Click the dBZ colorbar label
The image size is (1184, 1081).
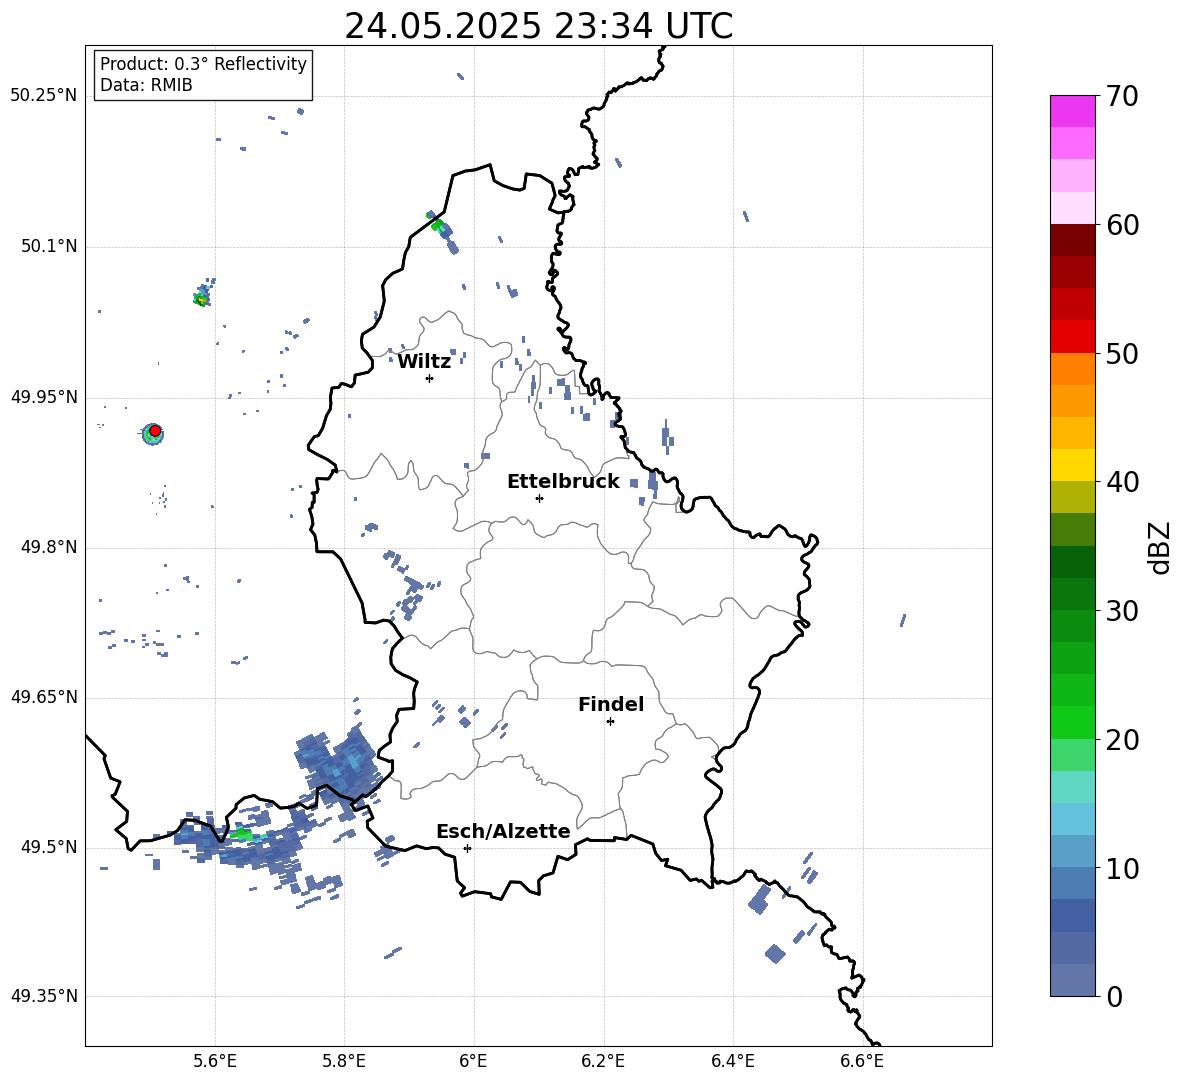click(1158, 547)
